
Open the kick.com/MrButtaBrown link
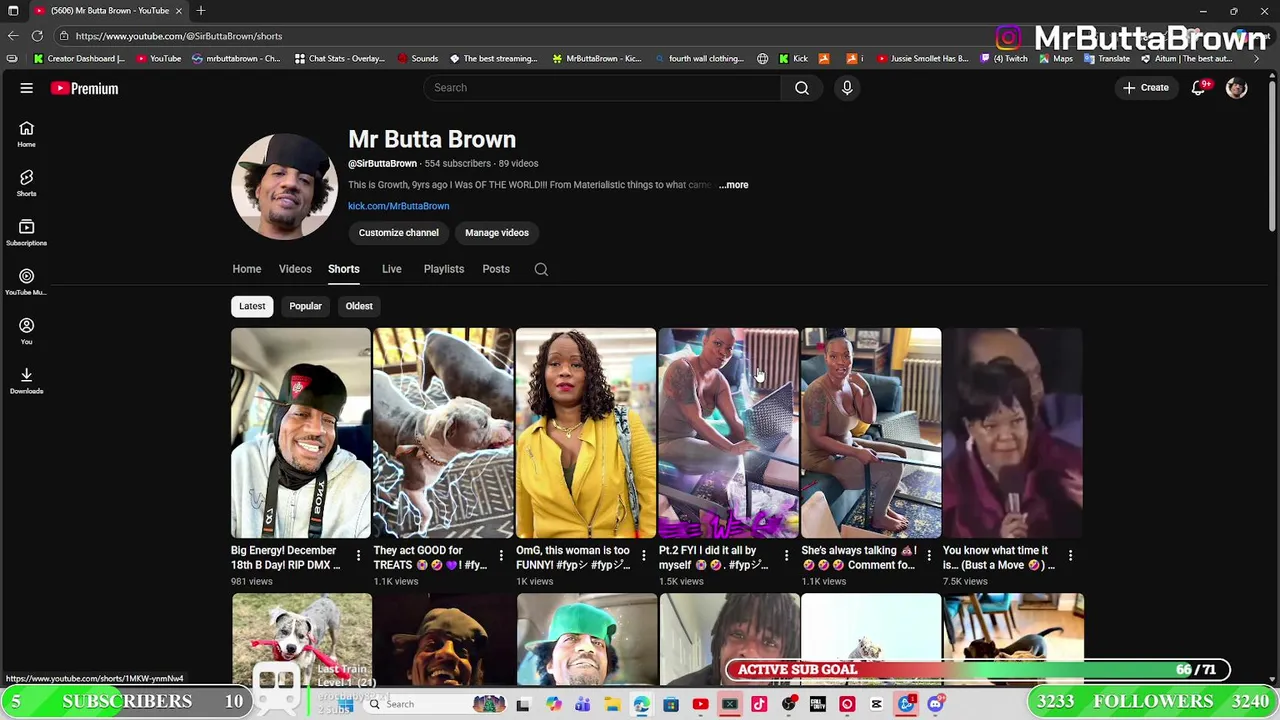click(x=398, y=206)
